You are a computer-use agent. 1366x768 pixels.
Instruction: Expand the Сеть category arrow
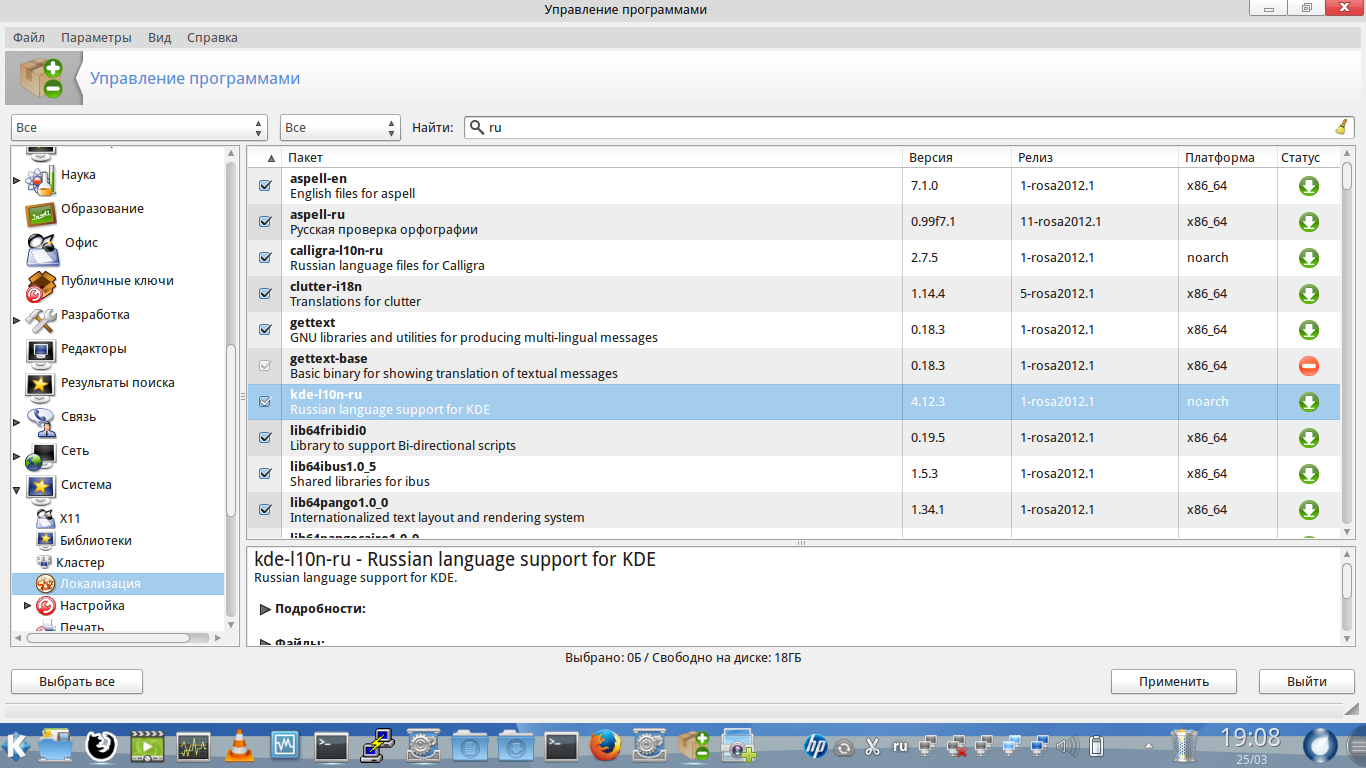(16, 457)
